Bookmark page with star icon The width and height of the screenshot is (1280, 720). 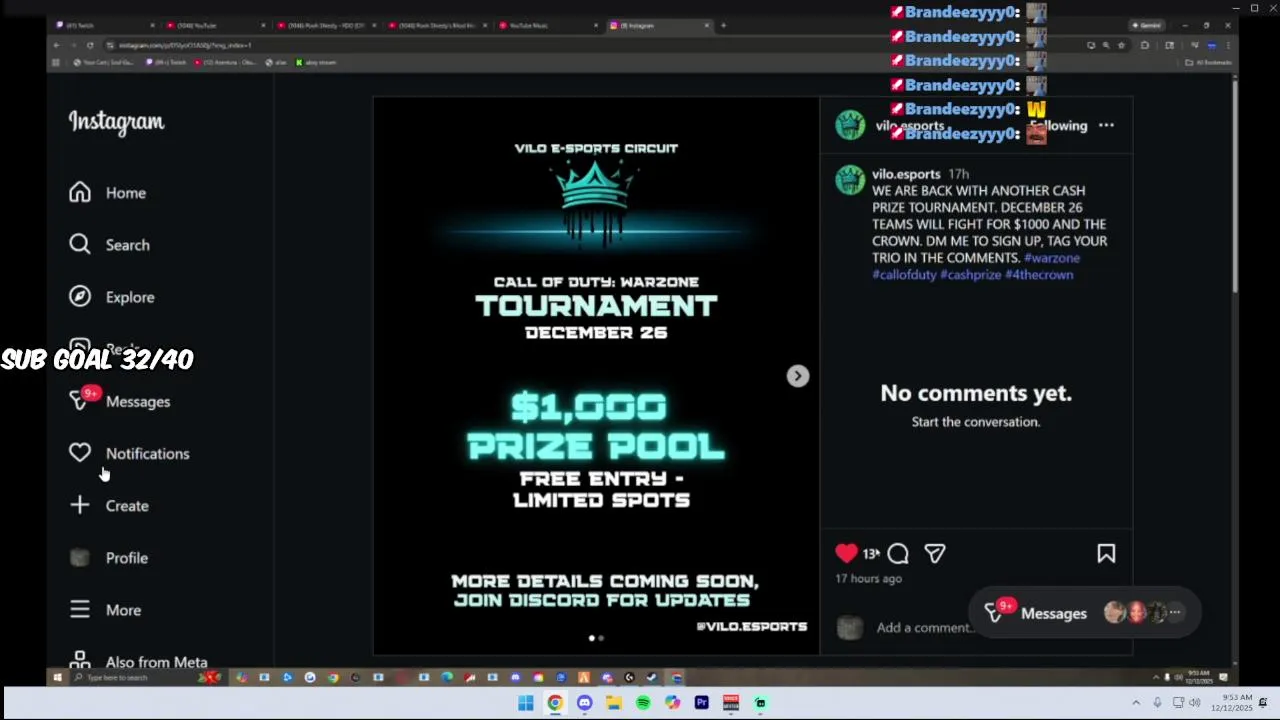tap(1121, 45)
